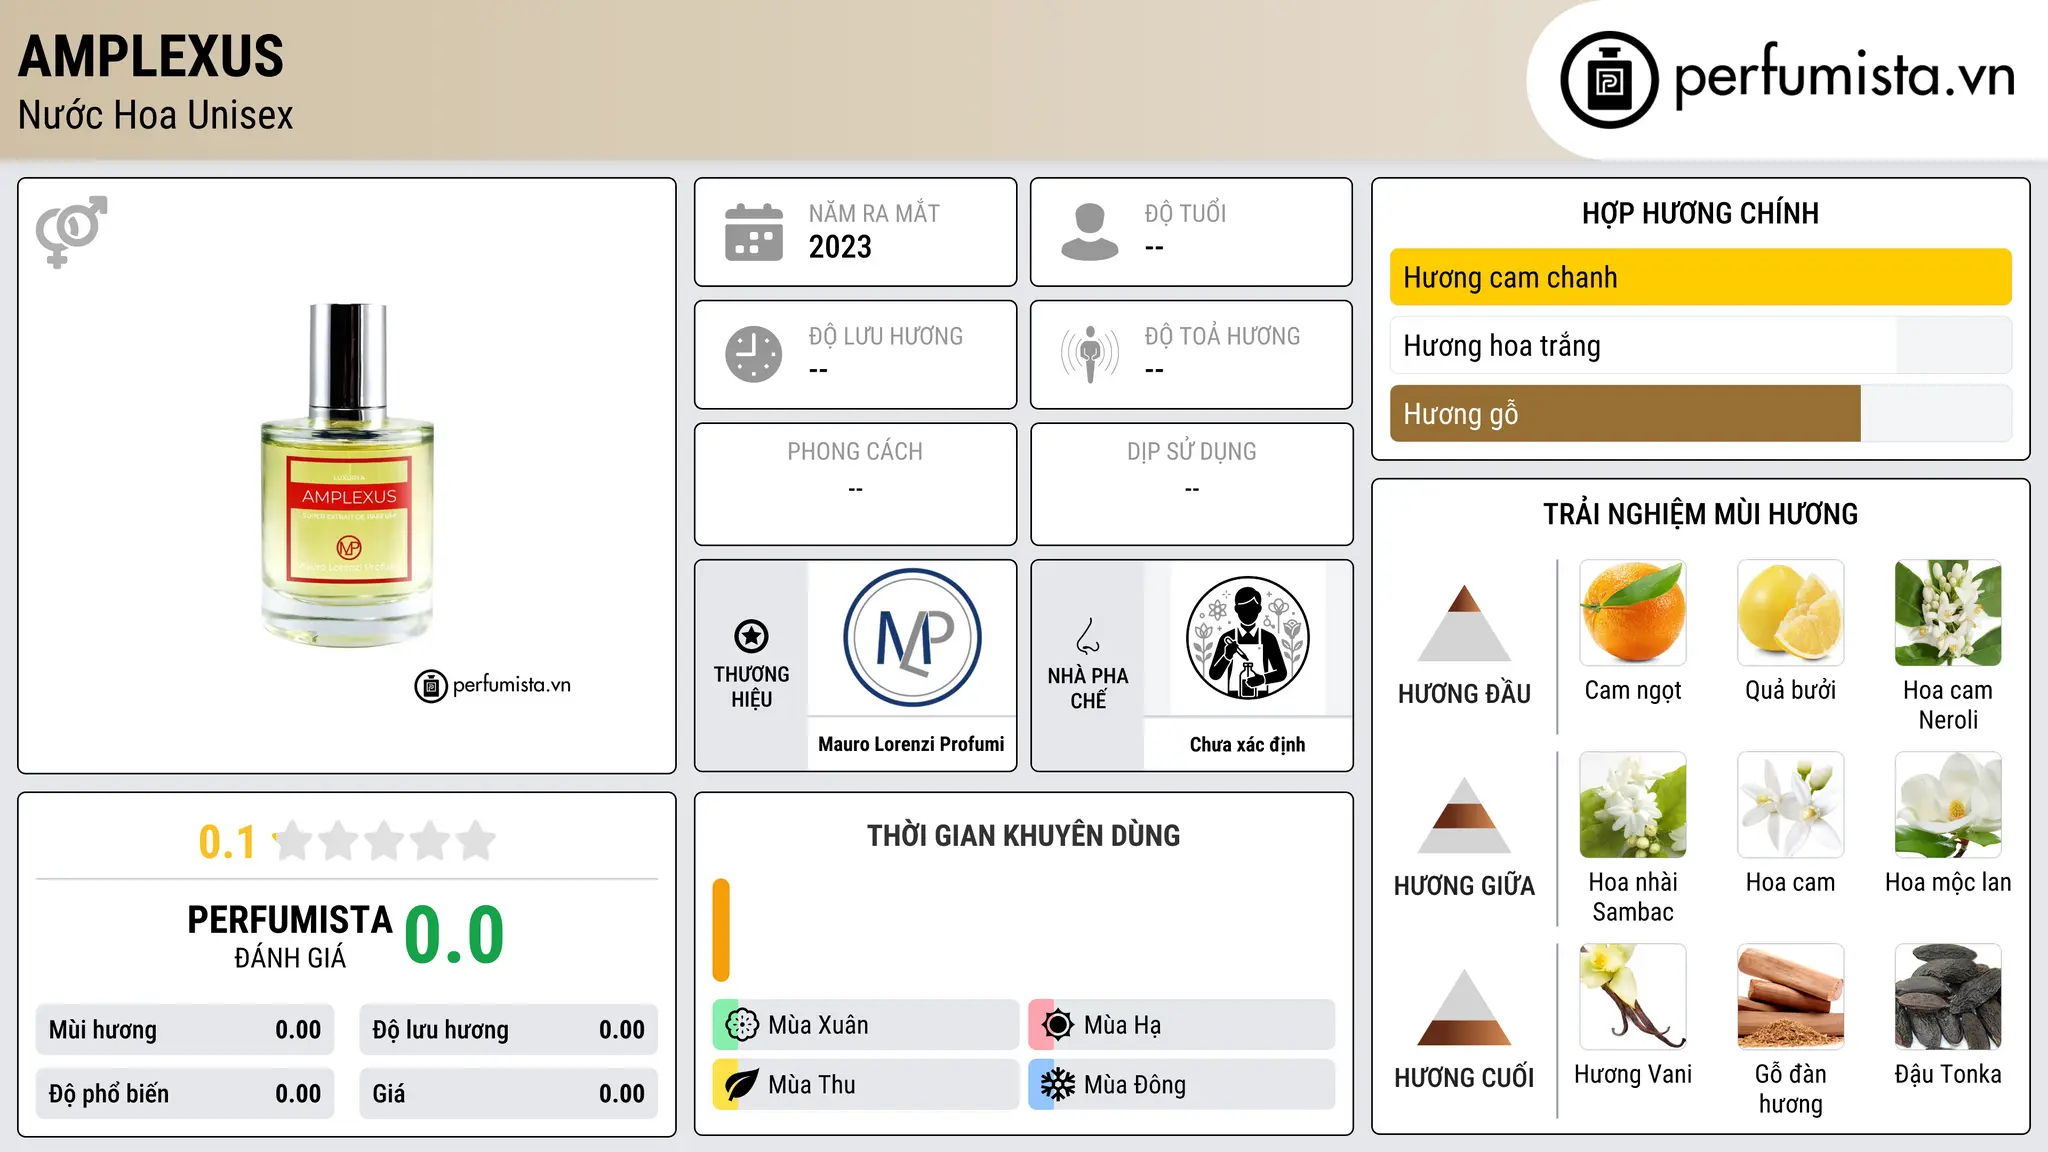The width and height of the screenshot is (2048, 1152).
Task: Click the Thời Gian Khuyên Dùng heading
Action: click(1024, 835)
